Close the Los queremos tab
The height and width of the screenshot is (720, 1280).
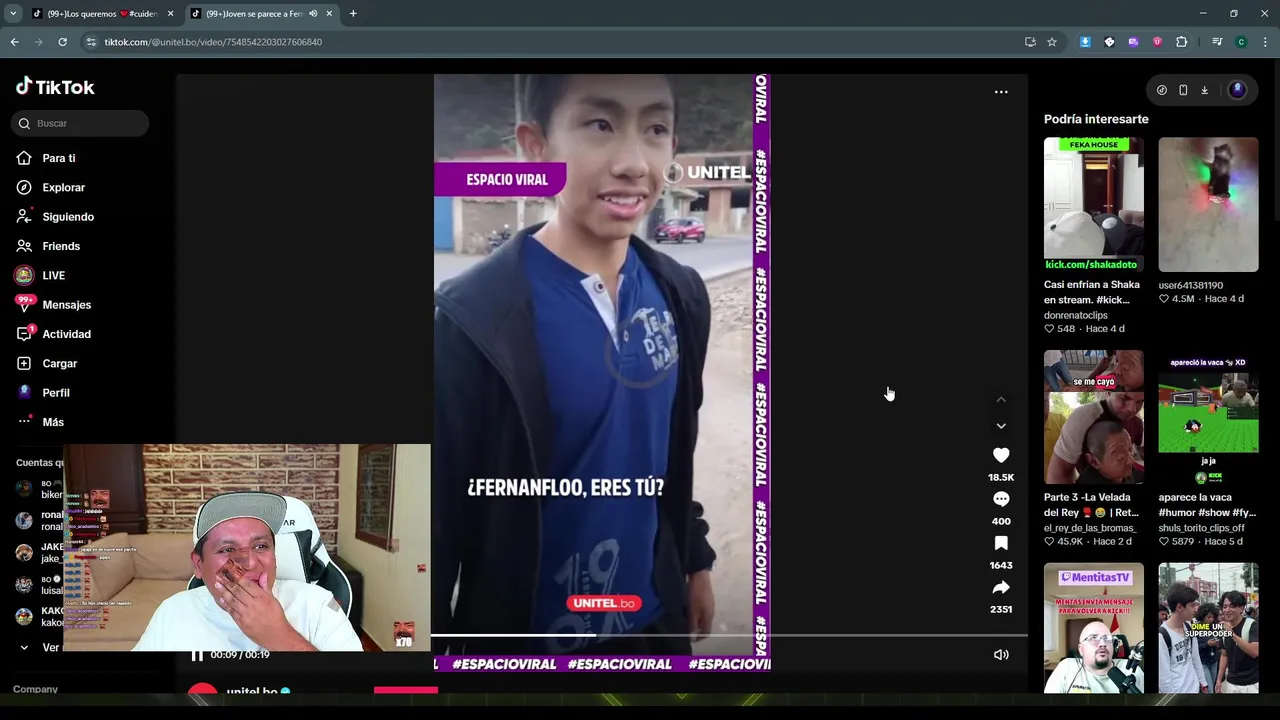click(x=171, y=14)
